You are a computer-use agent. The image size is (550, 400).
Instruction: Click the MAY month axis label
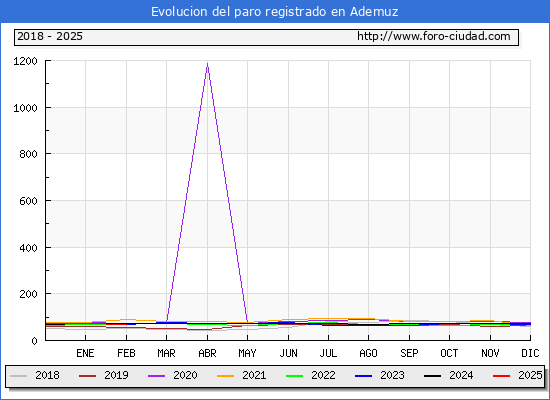pyautogui.click(x=247, y=353)
